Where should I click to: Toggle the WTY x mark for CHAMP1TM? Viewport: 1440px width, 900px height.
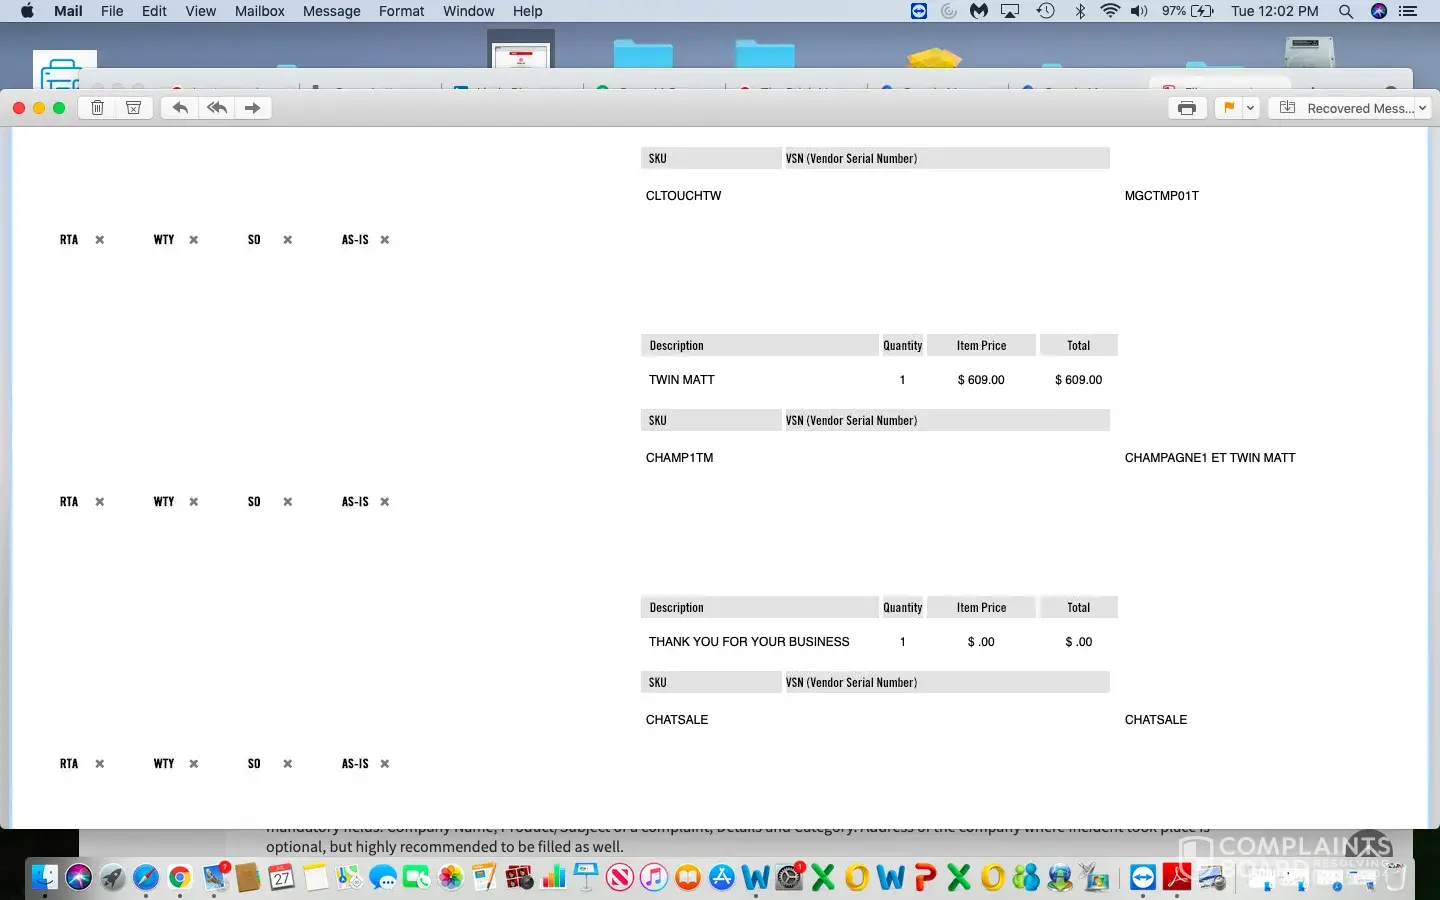click(x=194, y=502)
